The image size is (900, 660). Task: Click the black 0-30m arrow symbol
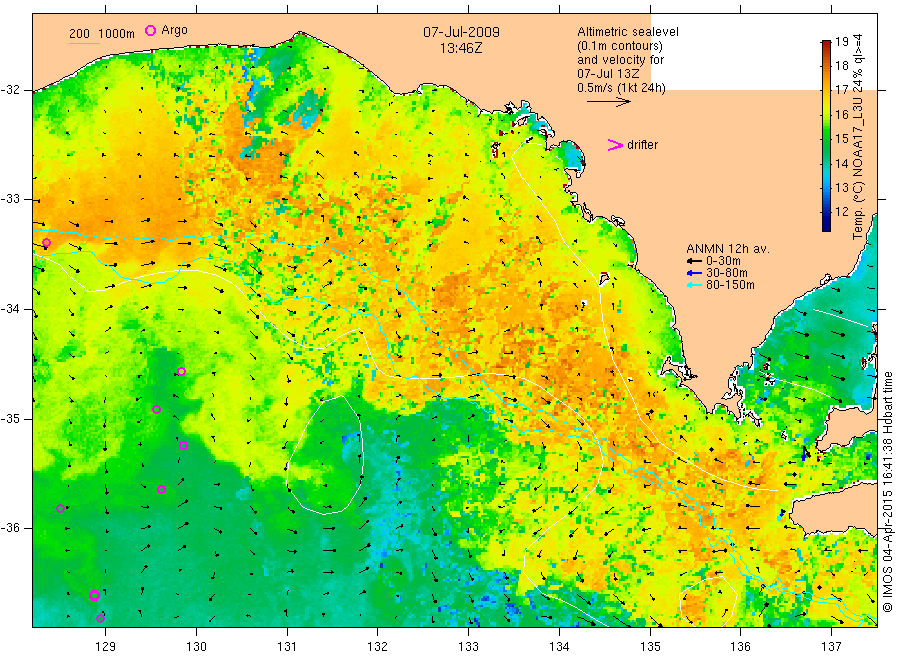695,261
